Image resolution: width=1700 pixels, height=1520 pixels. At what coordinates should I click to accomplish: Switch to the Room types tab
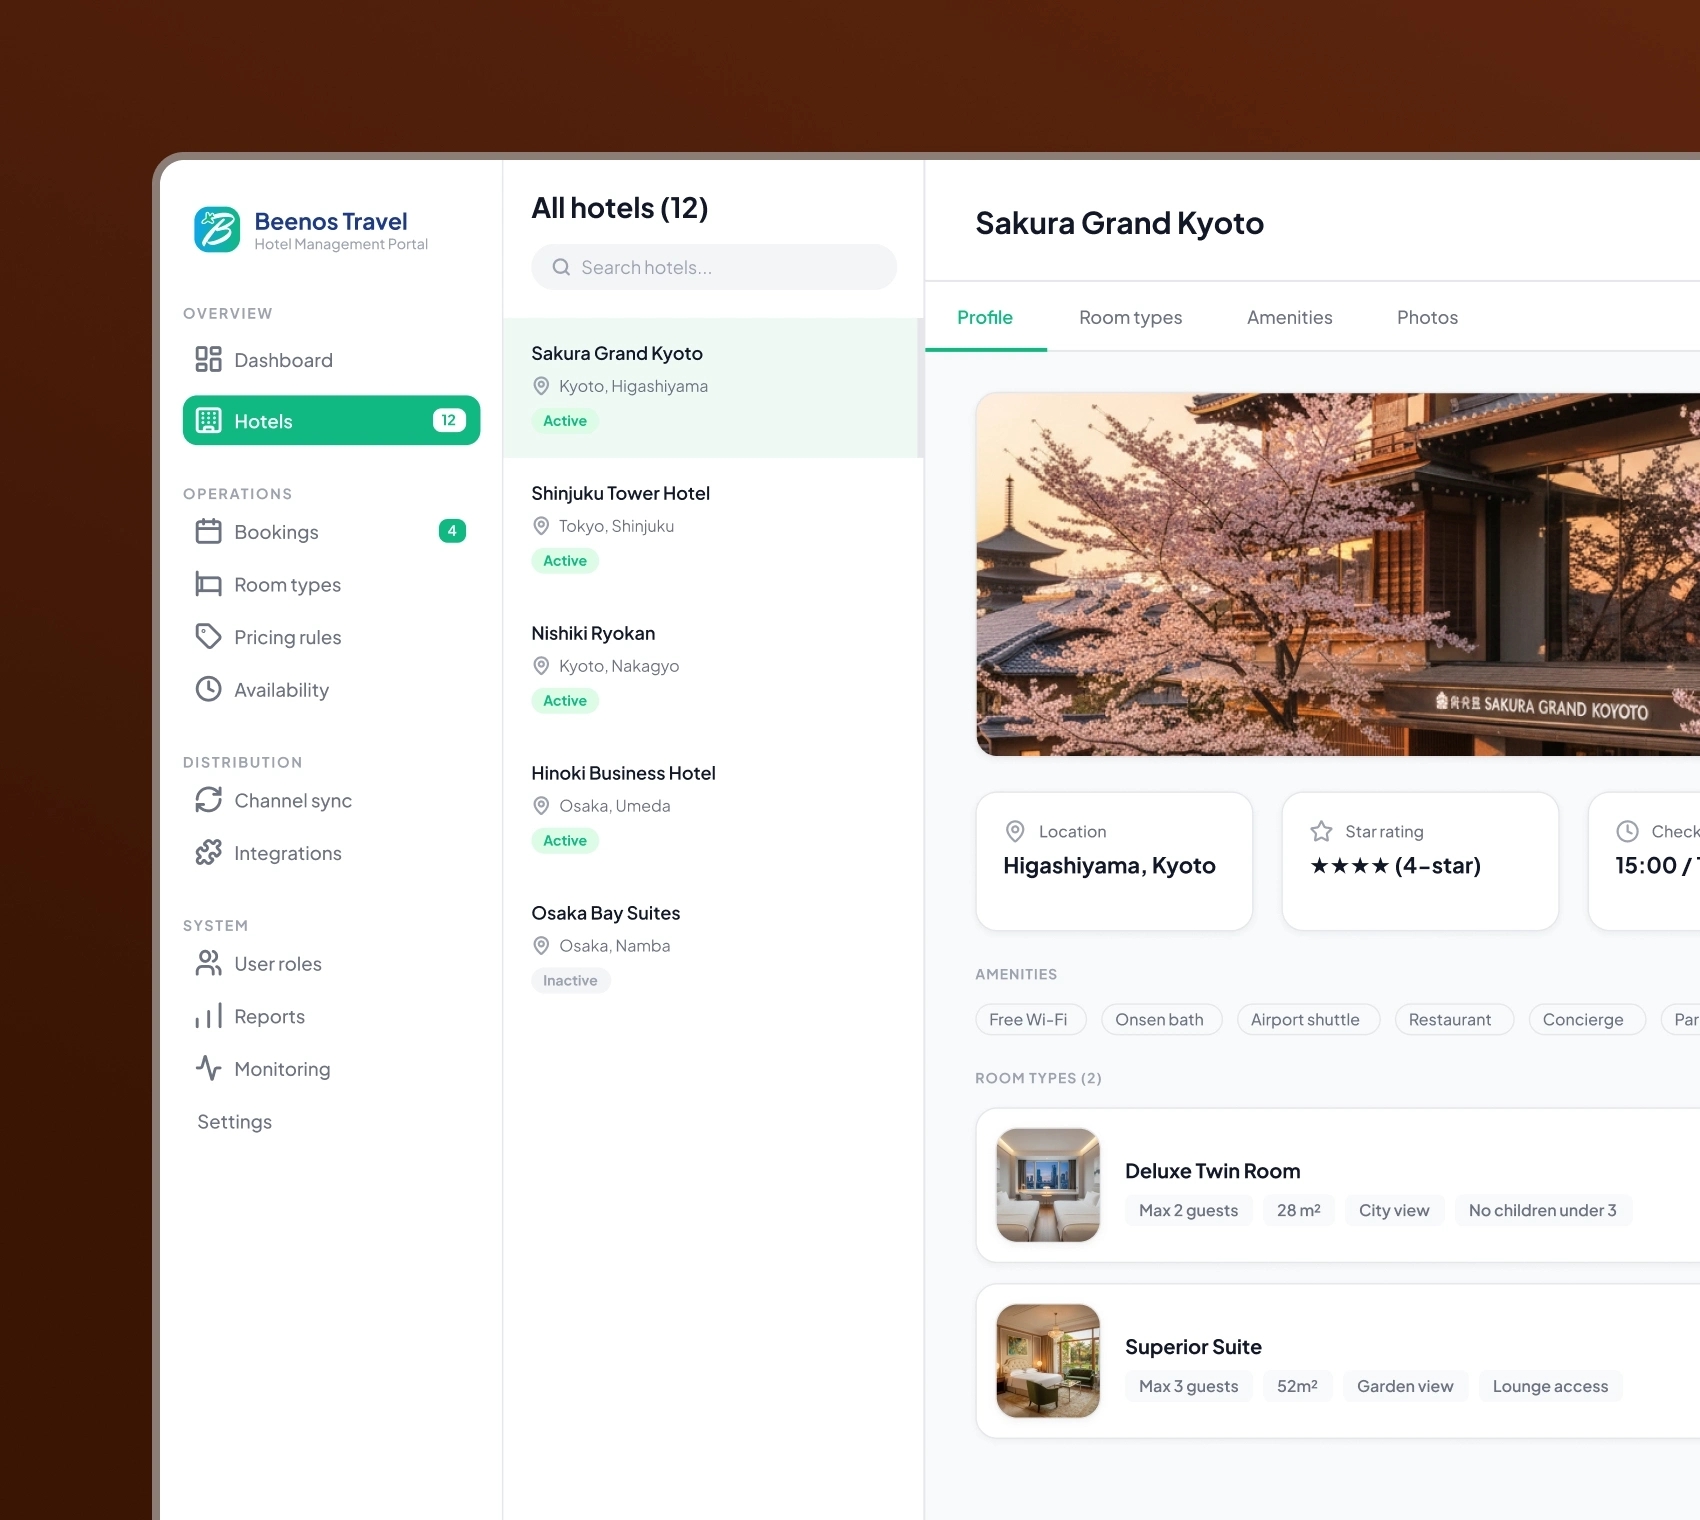coord(1130,317)
